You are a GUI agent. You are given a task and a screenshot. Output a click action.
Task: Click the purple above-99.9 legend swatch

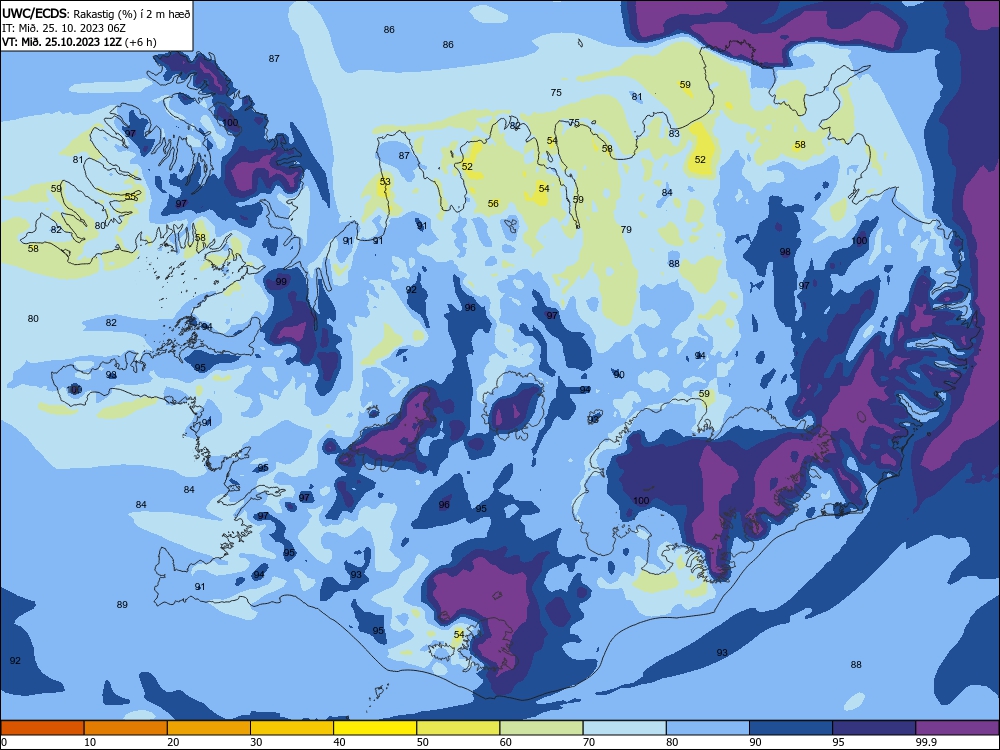[957, 728]
